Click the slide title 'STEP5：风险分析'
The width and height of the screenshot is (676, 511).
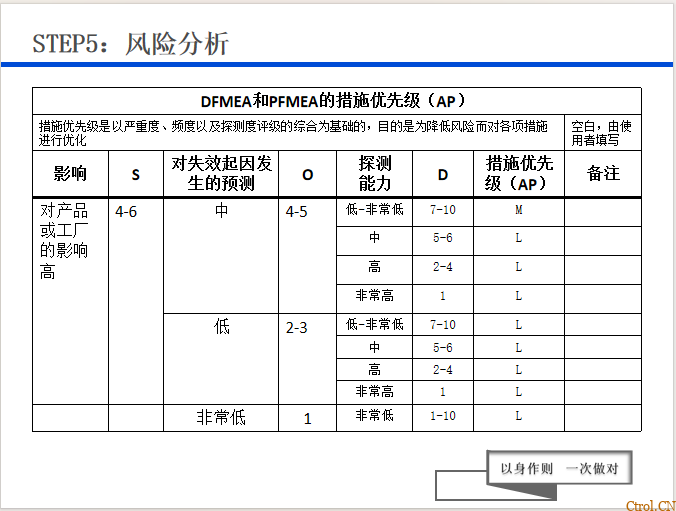tap(131, 44)
